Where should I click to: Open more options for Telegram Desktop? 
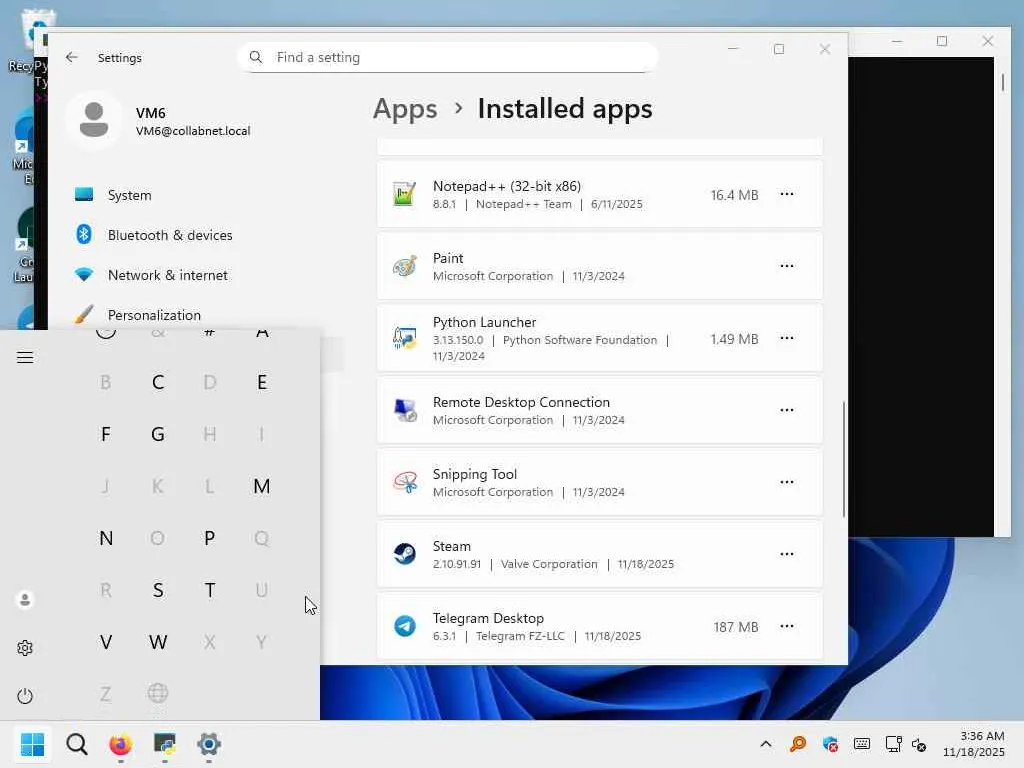point(786,626)
